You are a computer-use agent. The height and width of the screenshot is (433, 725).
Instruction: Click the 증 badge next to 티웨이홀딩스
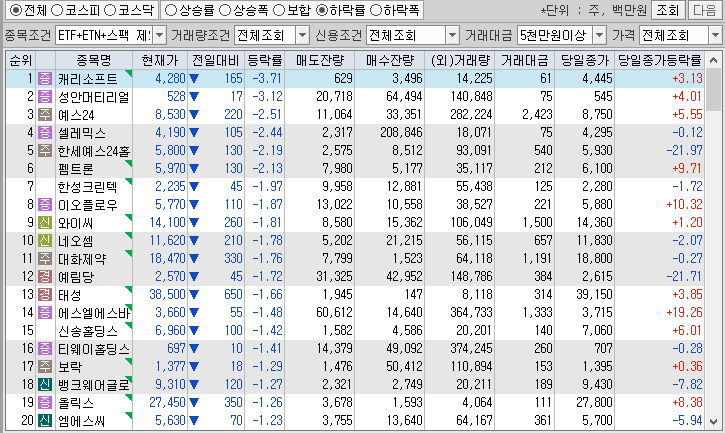(x=45, y=349)
